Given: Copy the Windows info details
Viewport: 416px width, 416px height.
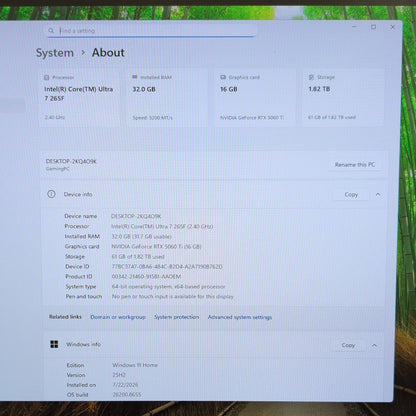Looking at the screenshot, I should [348, 345].
